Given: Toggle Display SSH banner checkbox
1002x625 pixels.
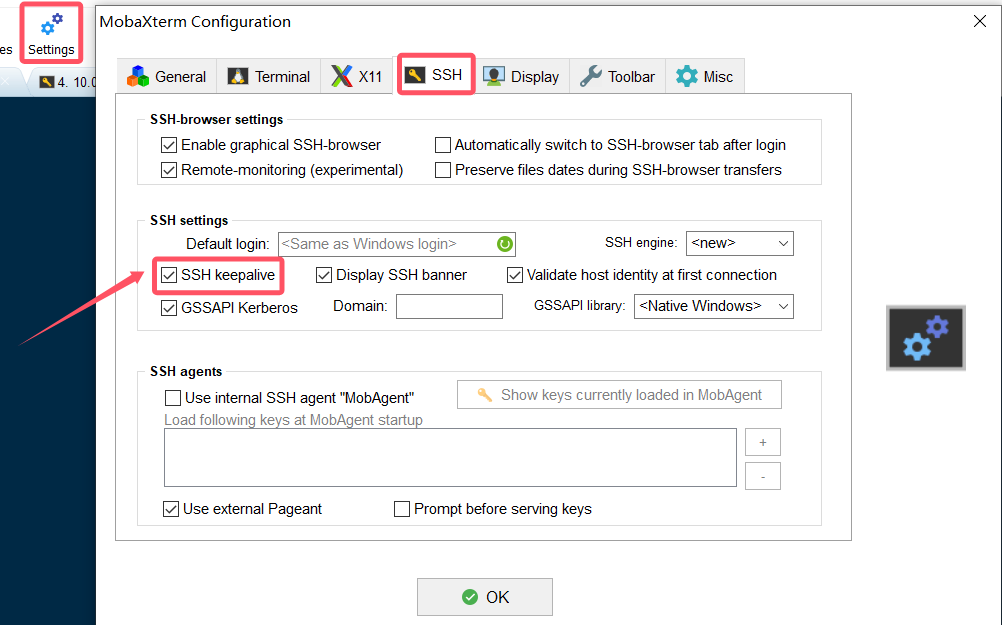Looking at the screenshot, I should click(x=324, y=275).
